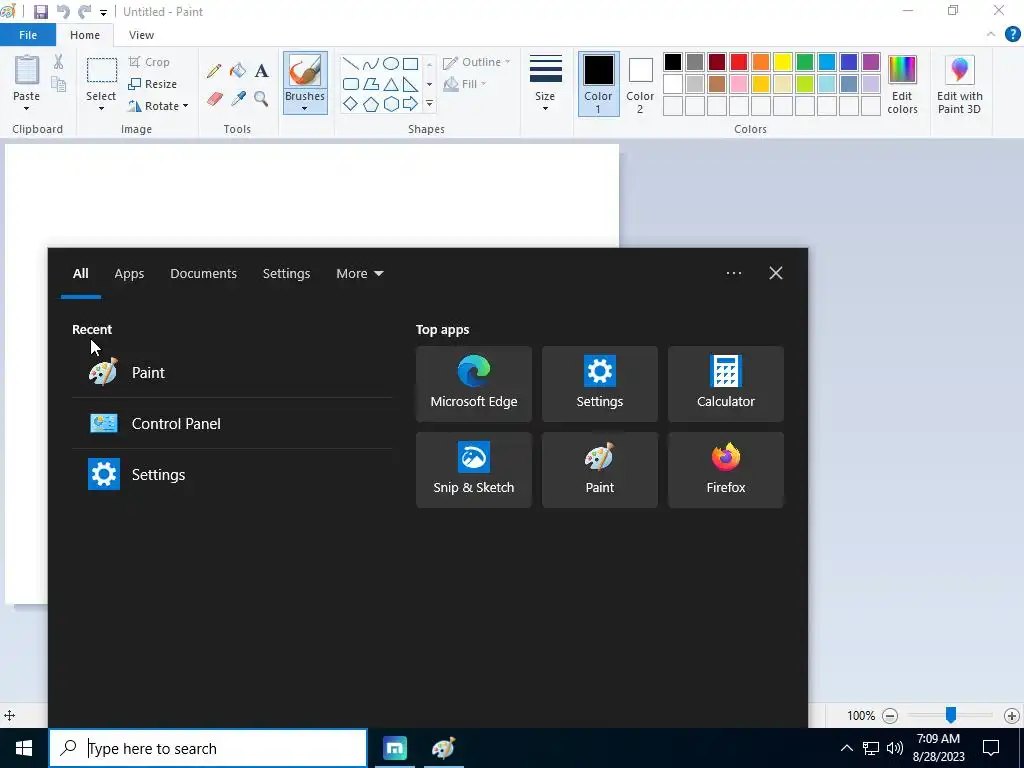This screenshot has width=1024, height=768.
Task: Select the Magnifier tool
Action: point(261,99)
